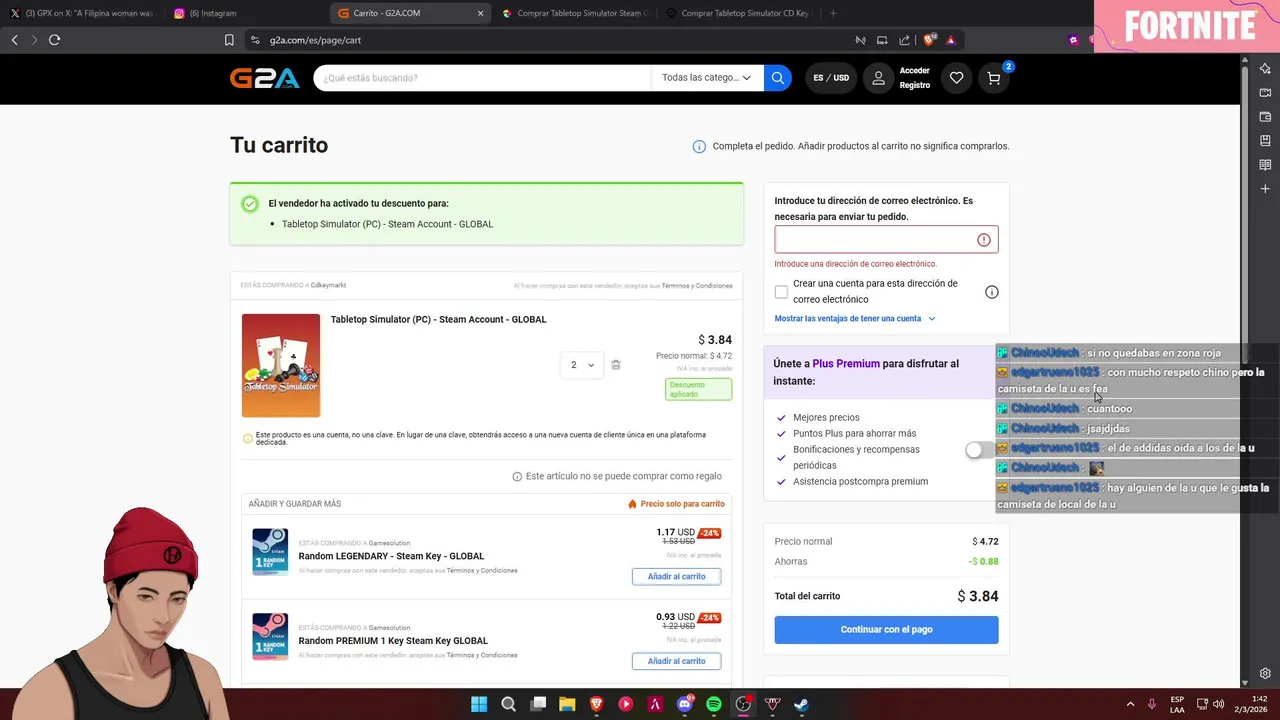Click Brave Rewards triangle icon
This screenshot has width=1280, height=720.
pos(951,40)
